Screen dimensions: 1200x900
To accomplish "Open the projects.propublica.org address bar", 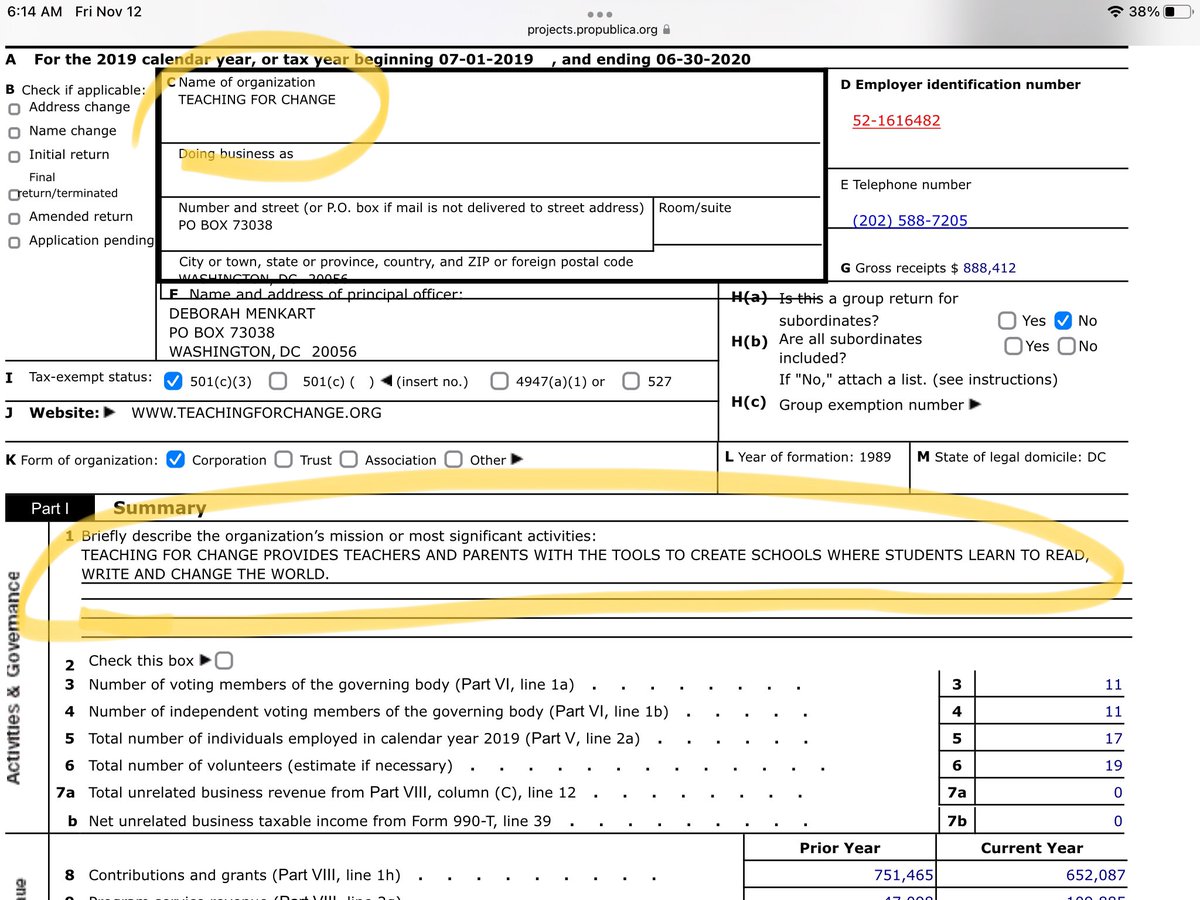I will [x=599, y=30].
